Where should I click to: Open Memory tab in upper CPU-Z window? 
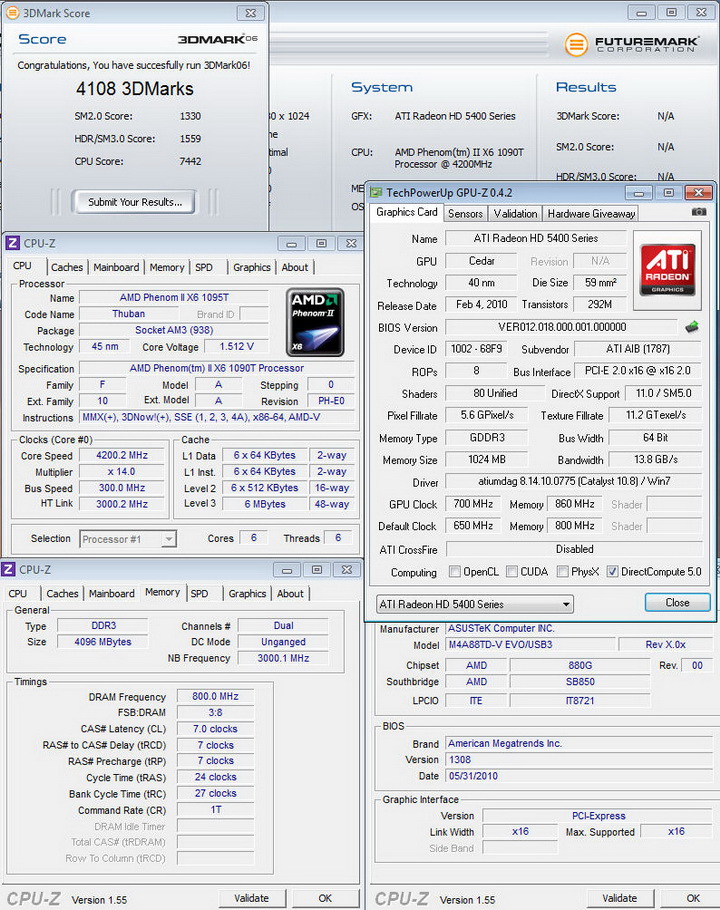167,268
